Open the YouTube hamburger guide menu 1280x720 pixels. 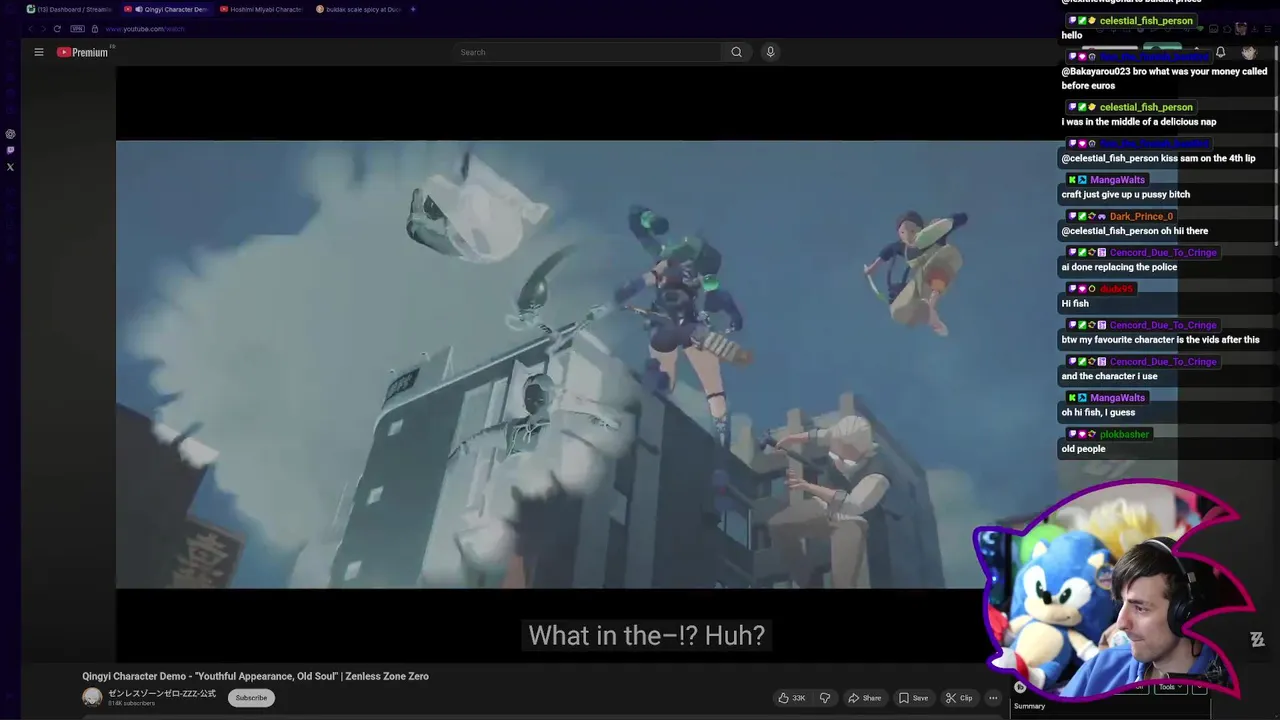click(x=39, y=52)
